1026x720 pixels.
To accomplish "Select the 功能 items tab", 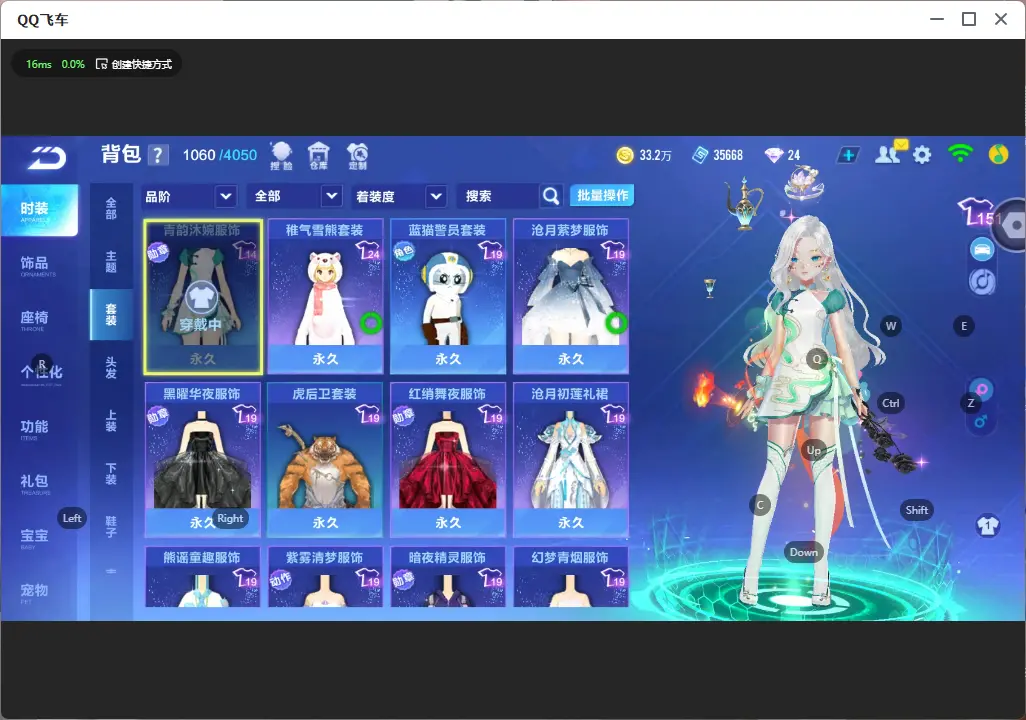I will [35, 428].
